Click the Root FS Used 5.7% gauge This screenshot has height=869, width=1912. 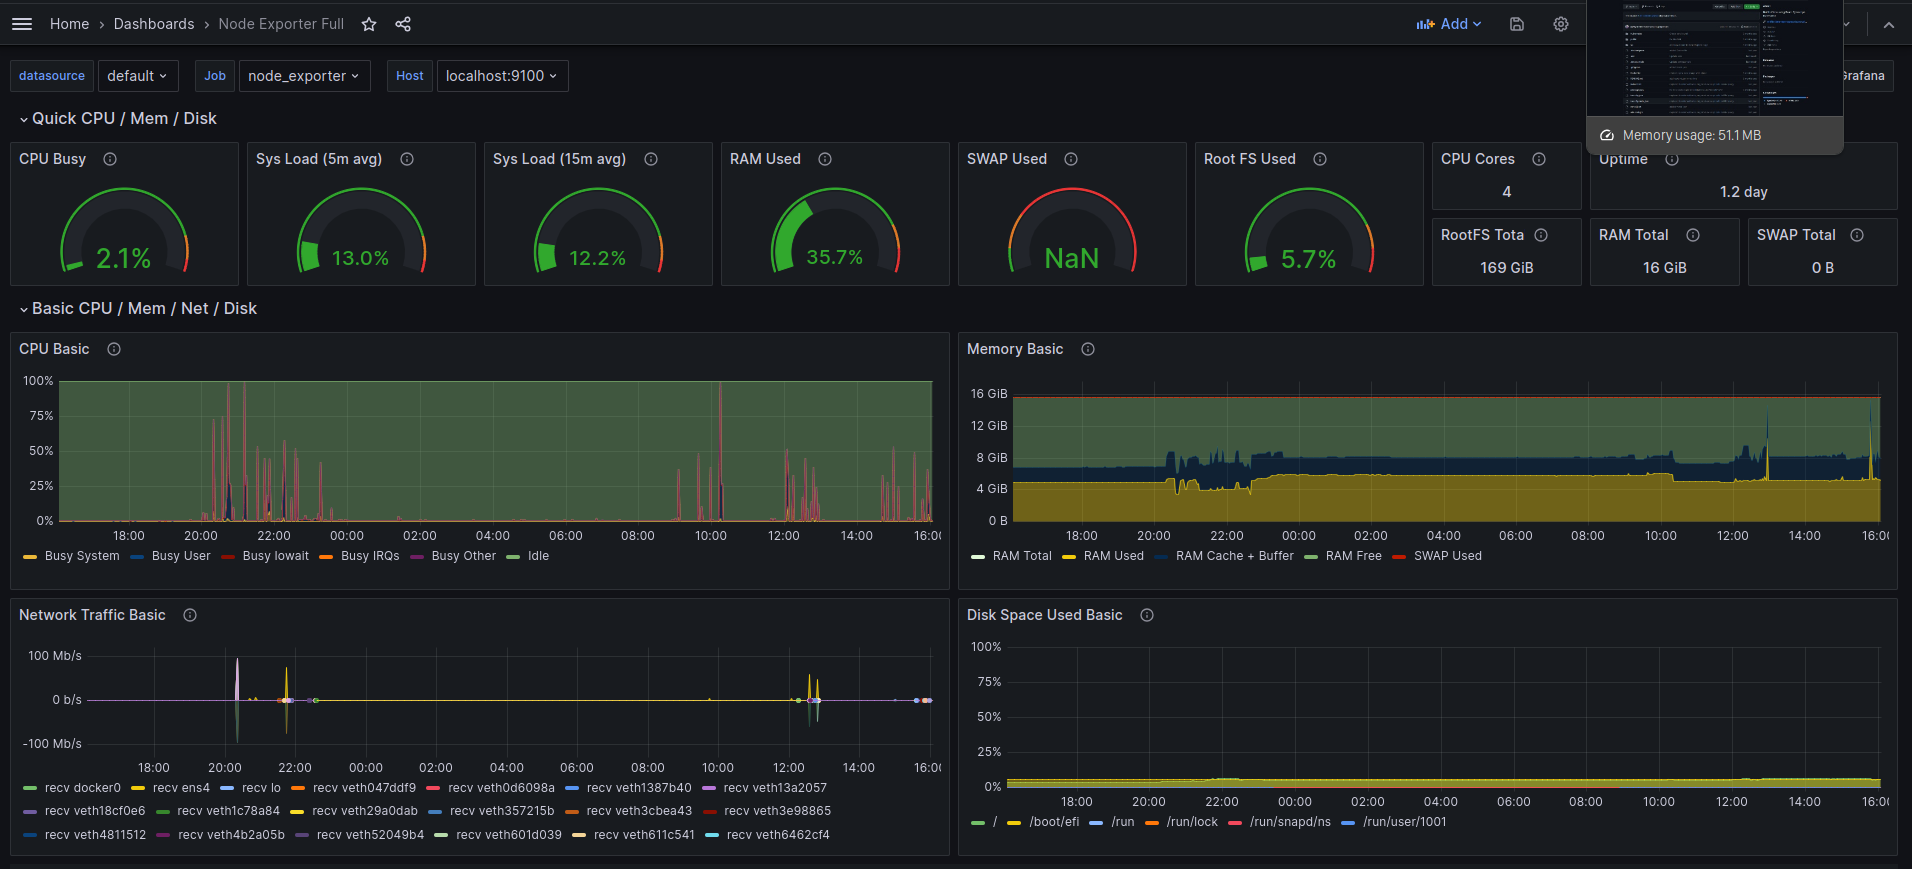point(1309,231)
